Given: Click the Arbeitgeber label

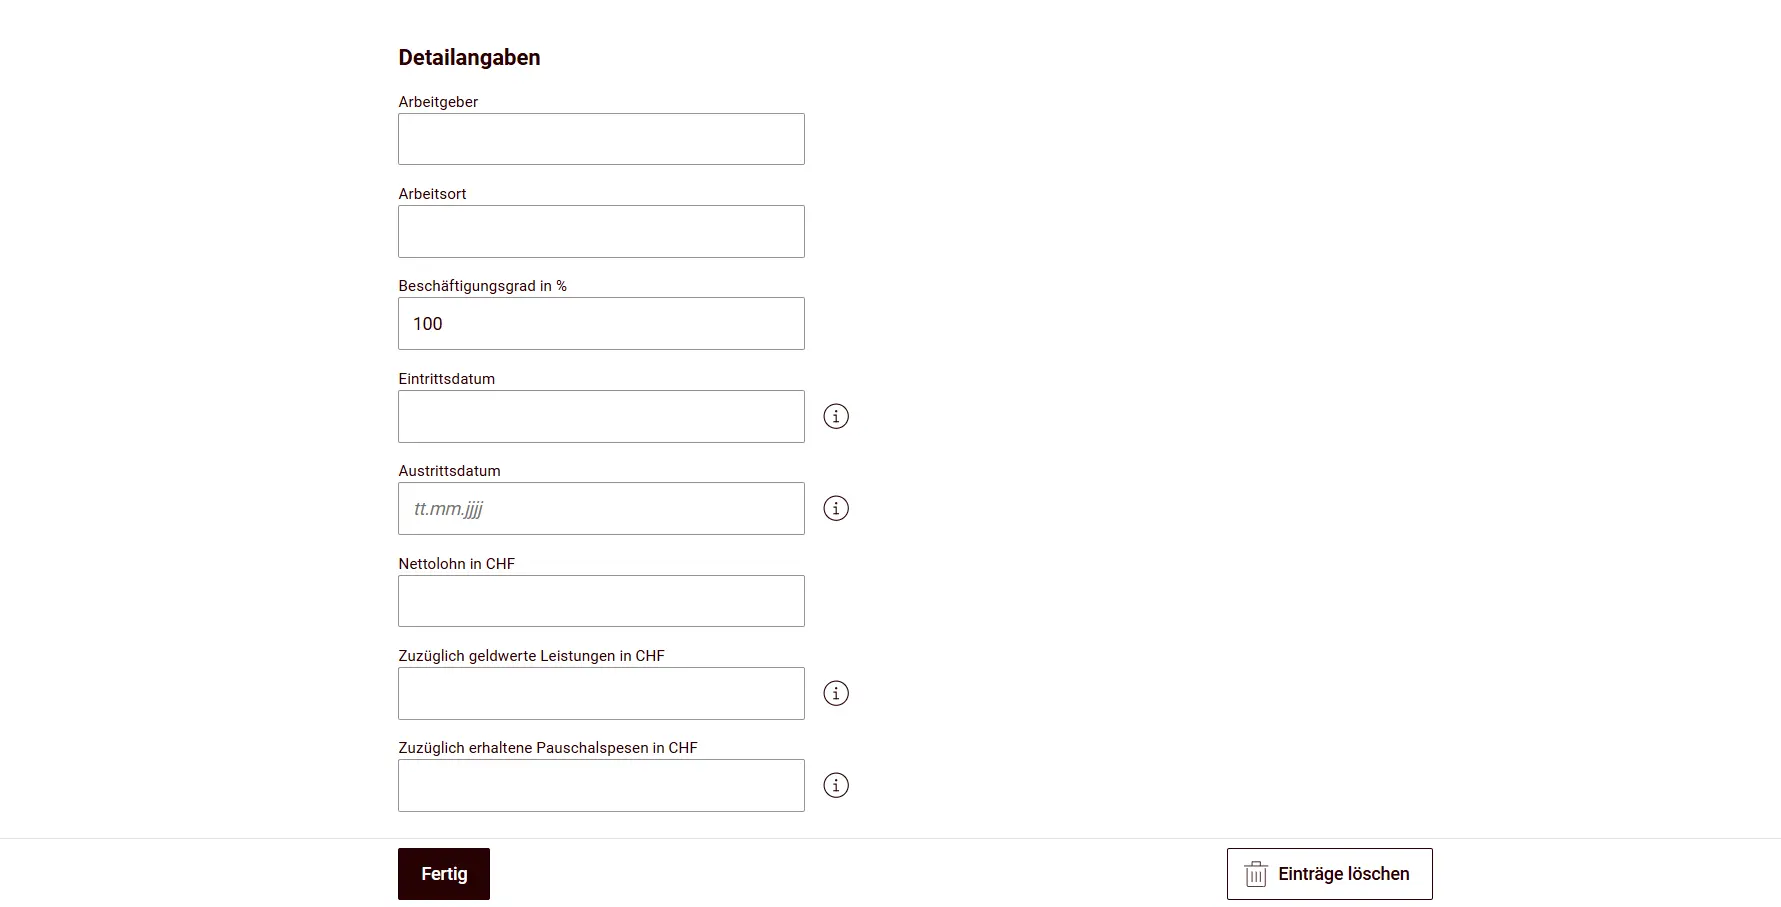Looking at the screenshot, I should (x=438, y=101).
